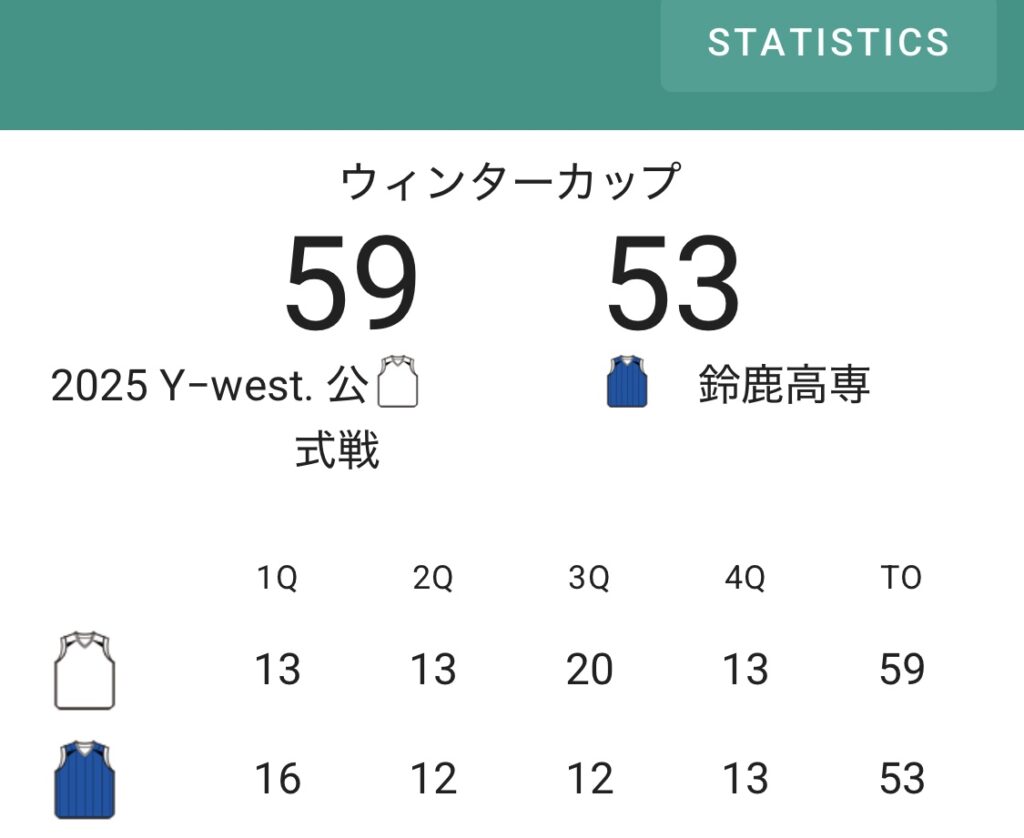This screenshot has height=838, width=1024.
Task: Tap white team's 3Q score of 20
Action: [589, 669]
